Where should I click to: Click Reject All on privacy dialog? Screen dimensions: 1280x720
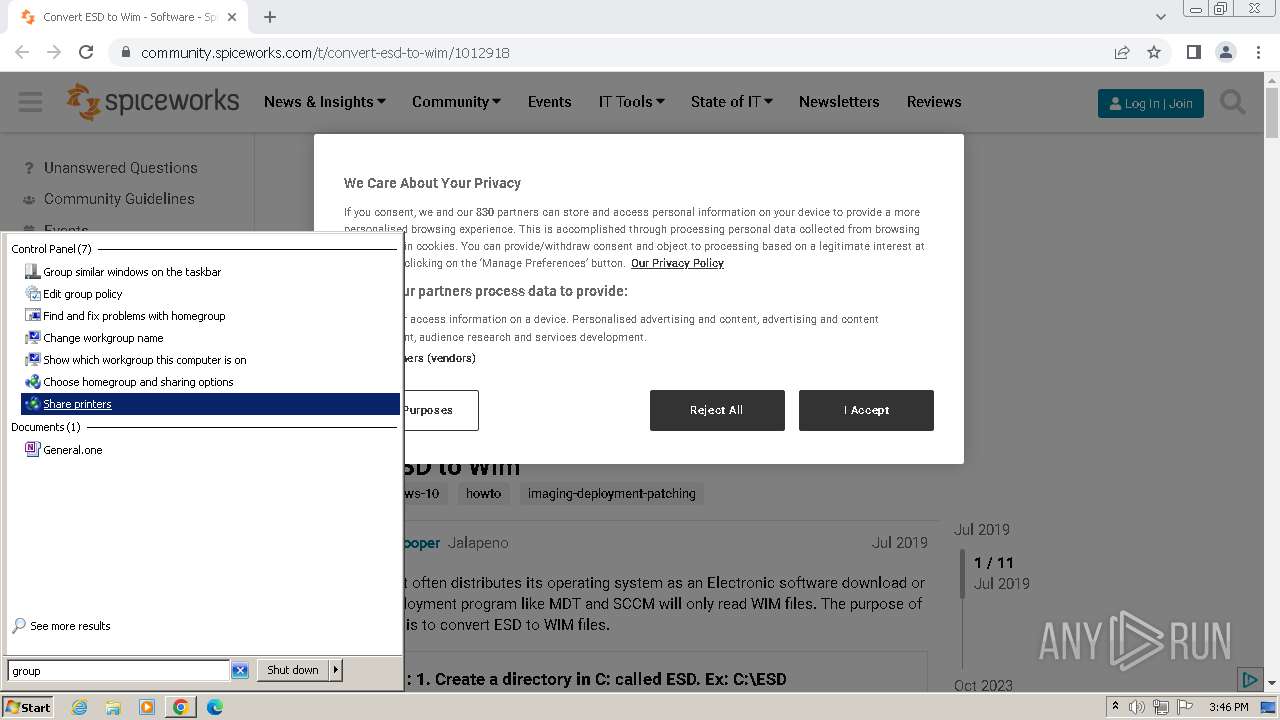click(x=717, y=410)
